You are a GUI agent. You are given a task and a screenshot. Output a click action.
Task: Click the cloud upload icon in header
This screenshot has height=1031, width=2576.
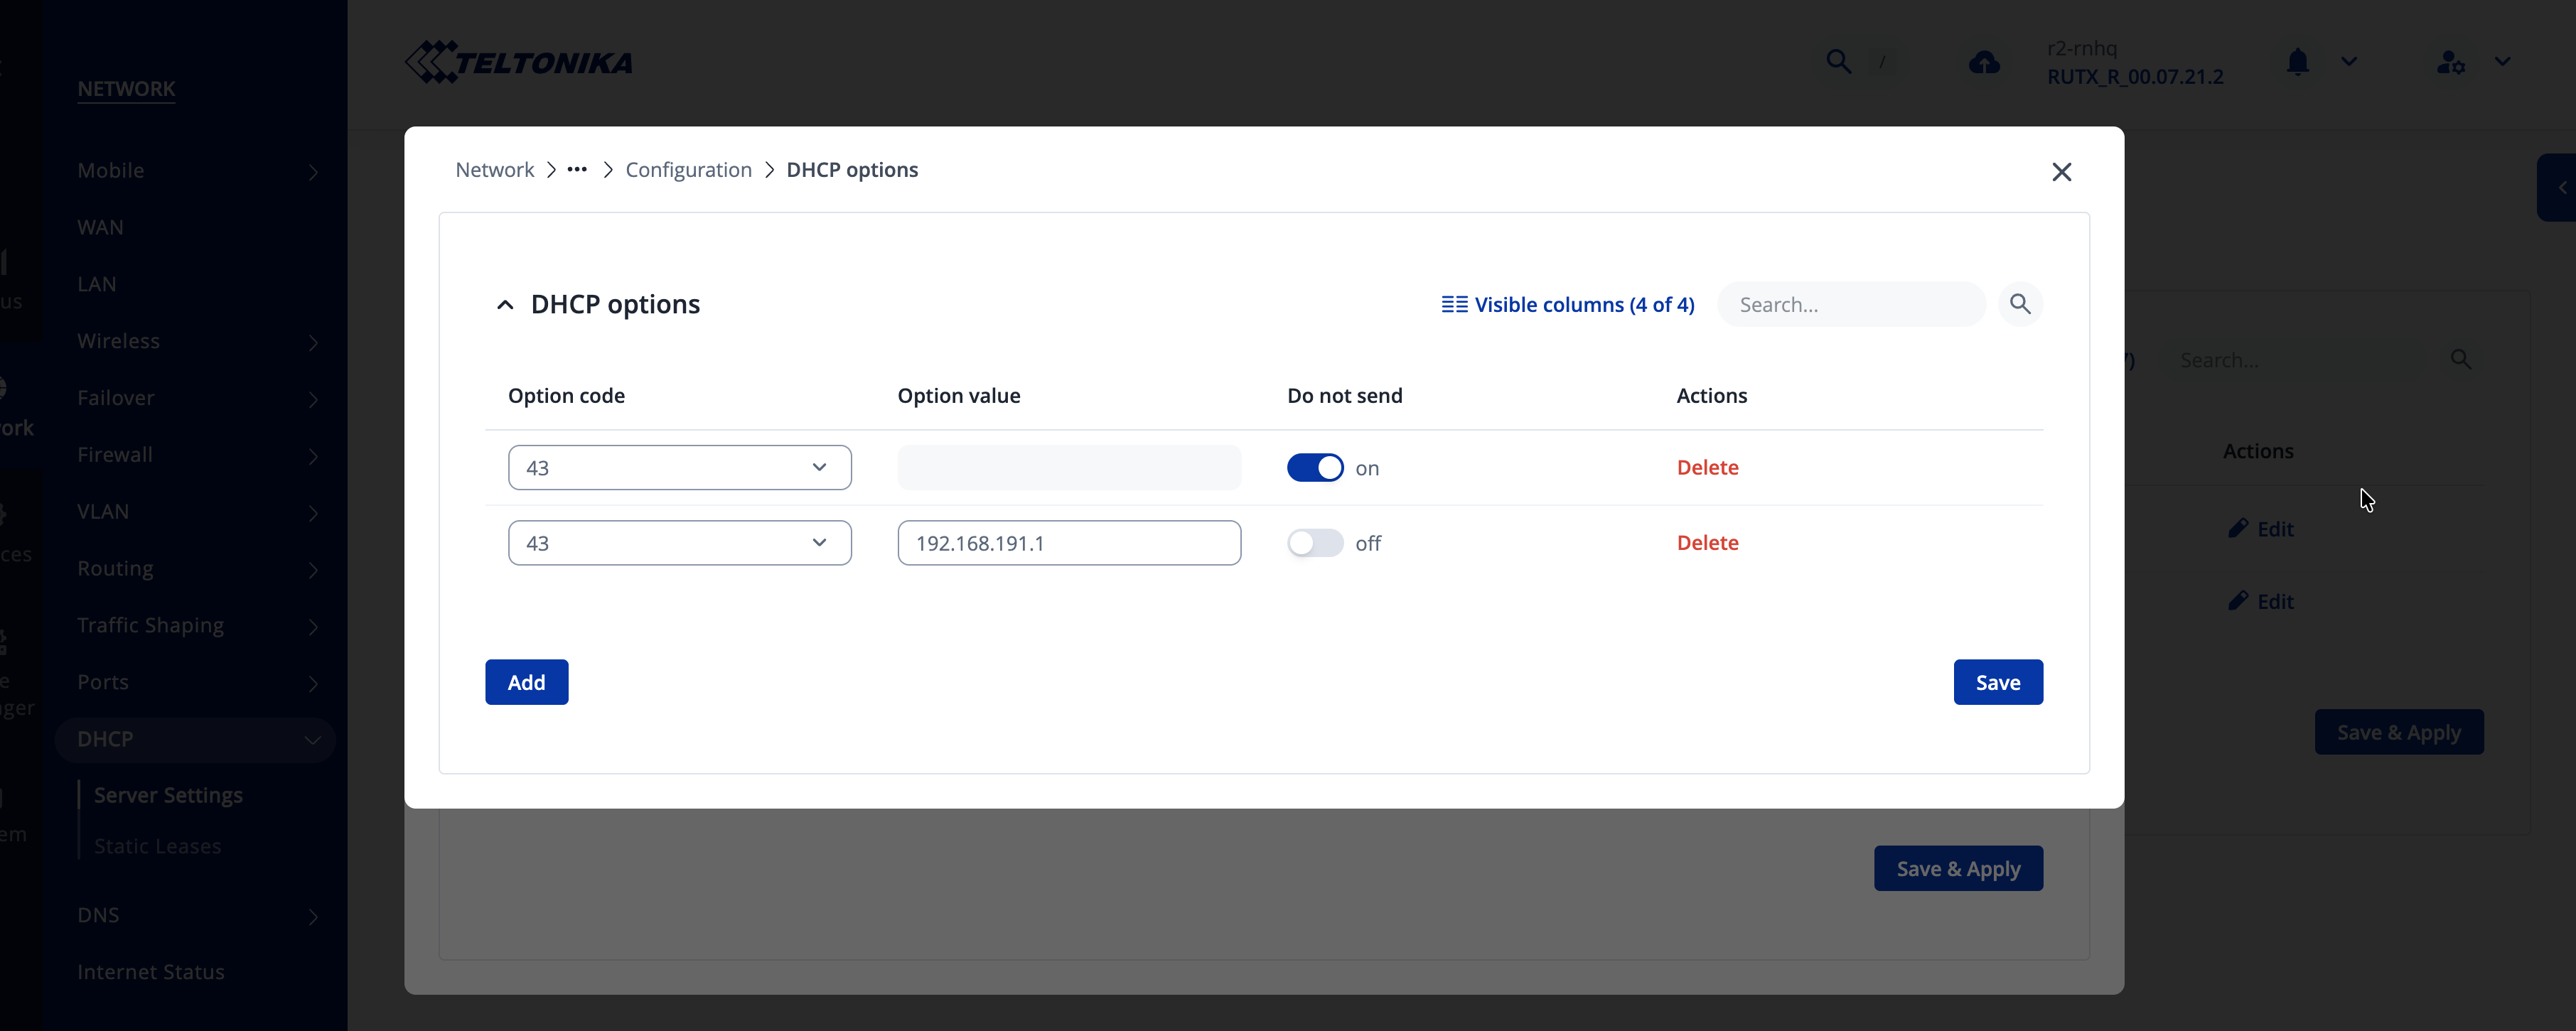1983,63
